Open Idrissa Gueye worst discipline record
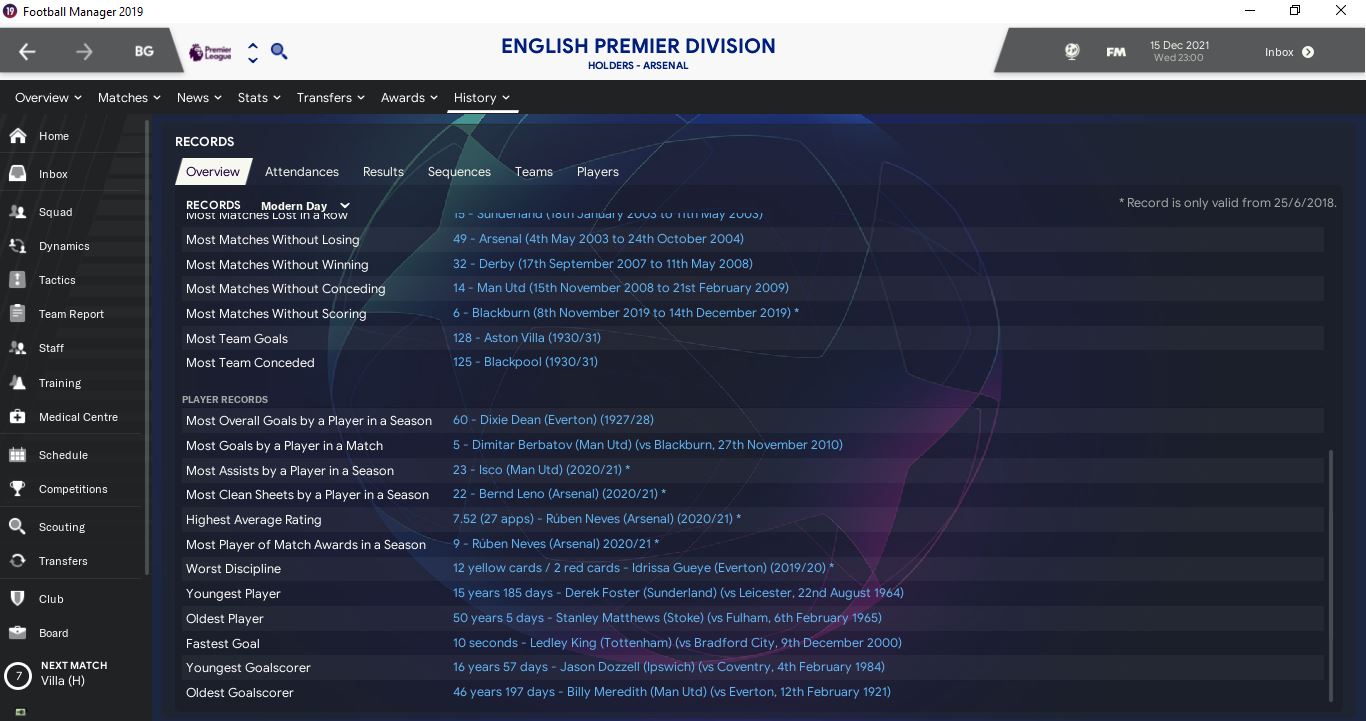The height and width of the screenshot is (721, 1366). pos(643,568)
